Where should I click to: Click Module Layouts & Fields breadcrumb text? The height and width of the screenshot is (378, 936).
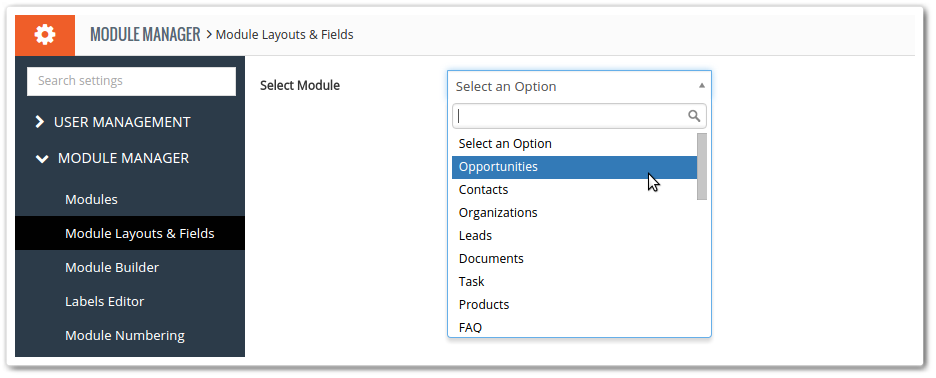click(x=284, y=35)
